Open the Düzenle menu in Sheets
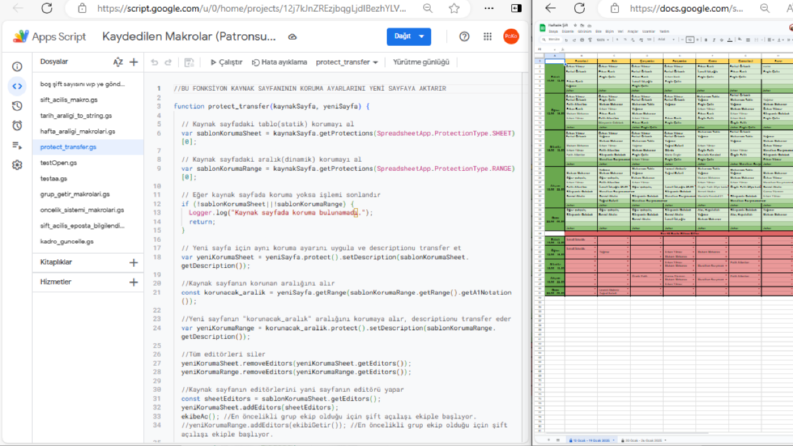The width and height of the screenshot is (793, 446). point(568,31)
